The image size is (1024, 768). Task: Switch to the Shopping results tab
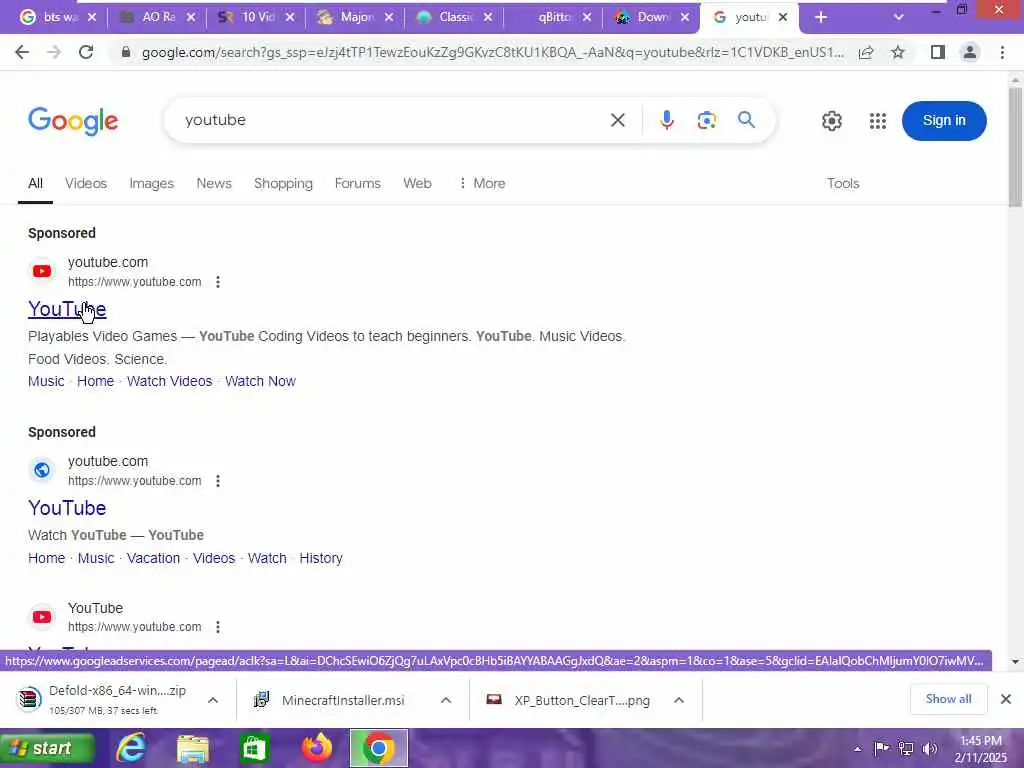[x=283, y=184]
